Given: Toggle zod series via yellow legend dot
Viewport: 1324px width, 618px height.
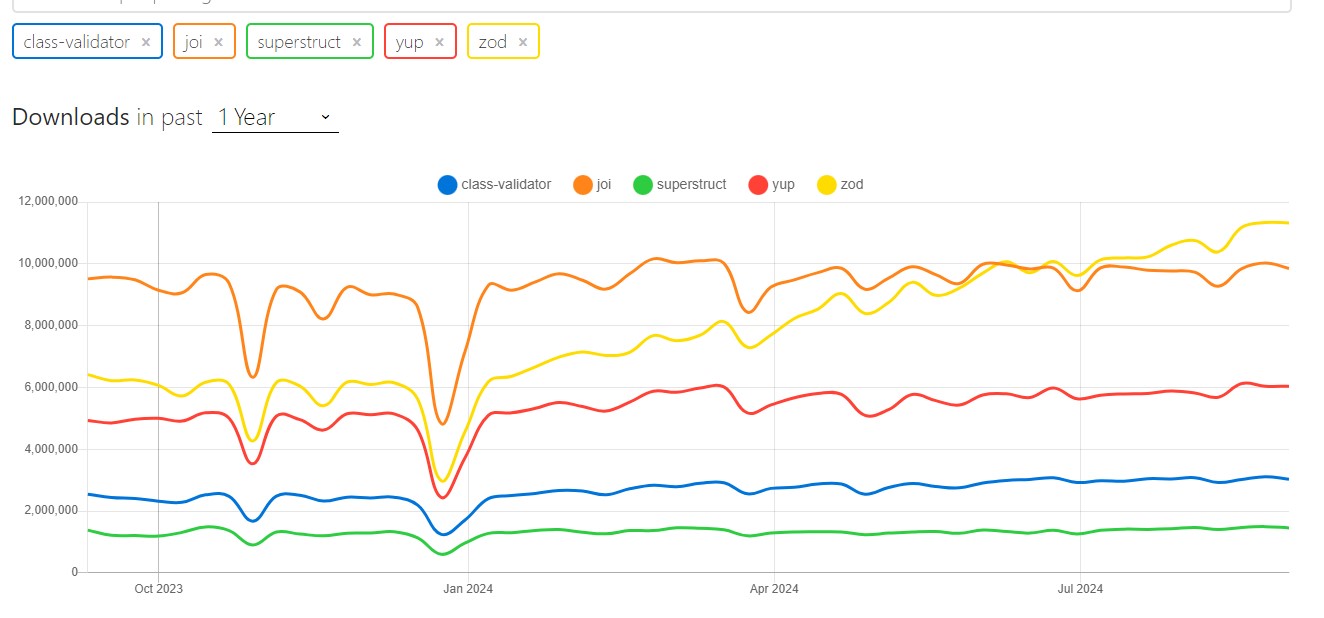Looking at the screenshot, I should pos(826,185).
